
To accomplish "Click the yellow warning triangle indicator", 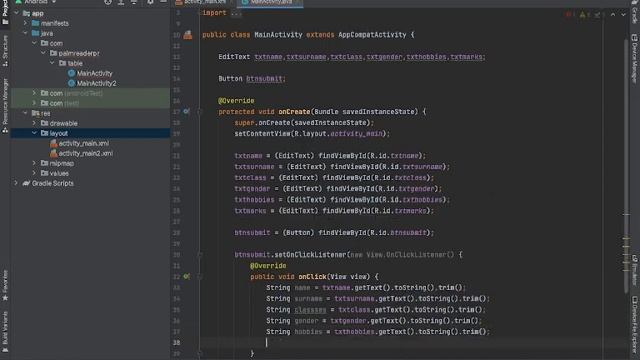I will [583, 15].
